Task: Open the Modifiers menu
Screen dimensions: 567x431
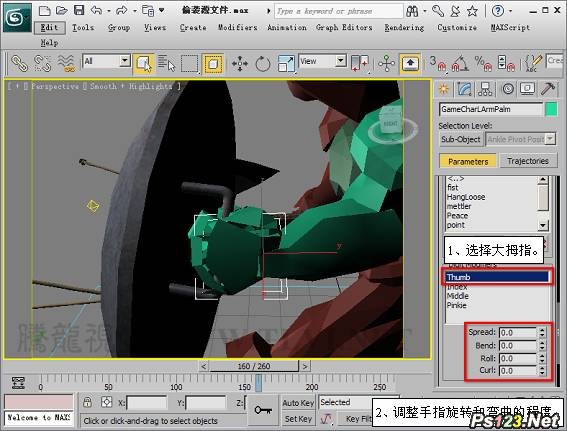Action: (x=238, y=27)
